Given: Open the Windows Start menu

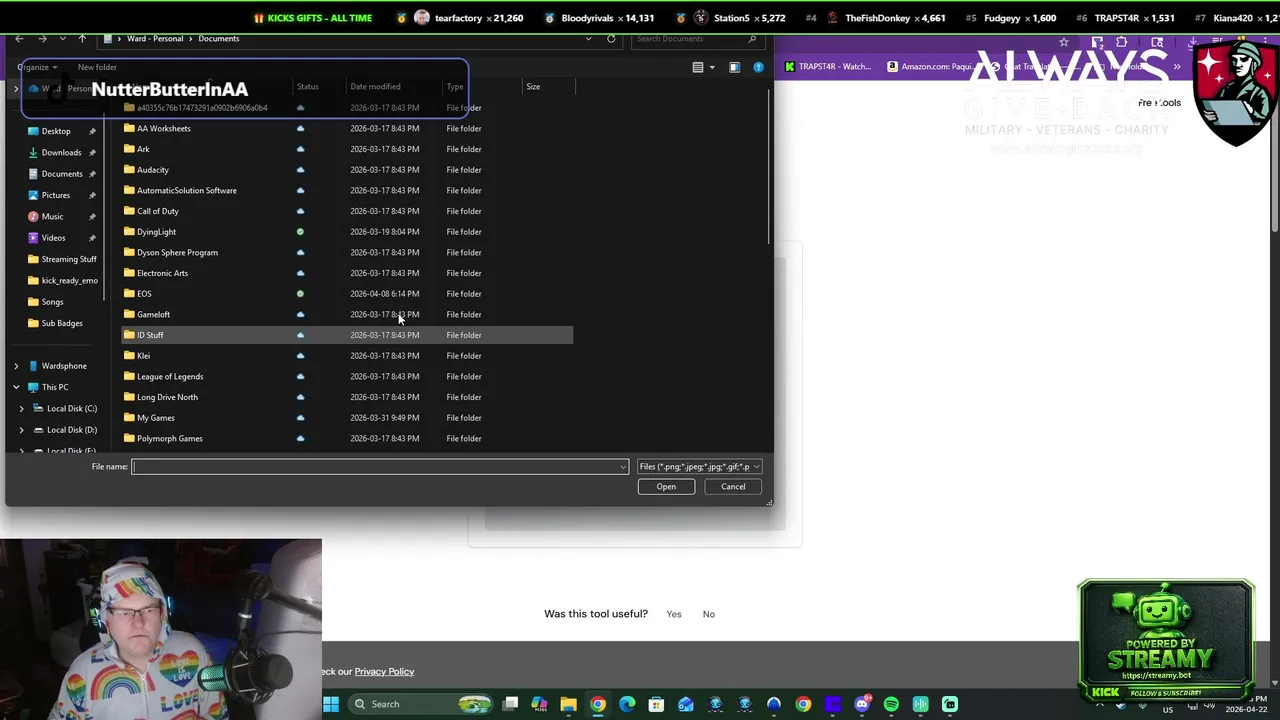Looking at the screenshot, I should 331,704.
